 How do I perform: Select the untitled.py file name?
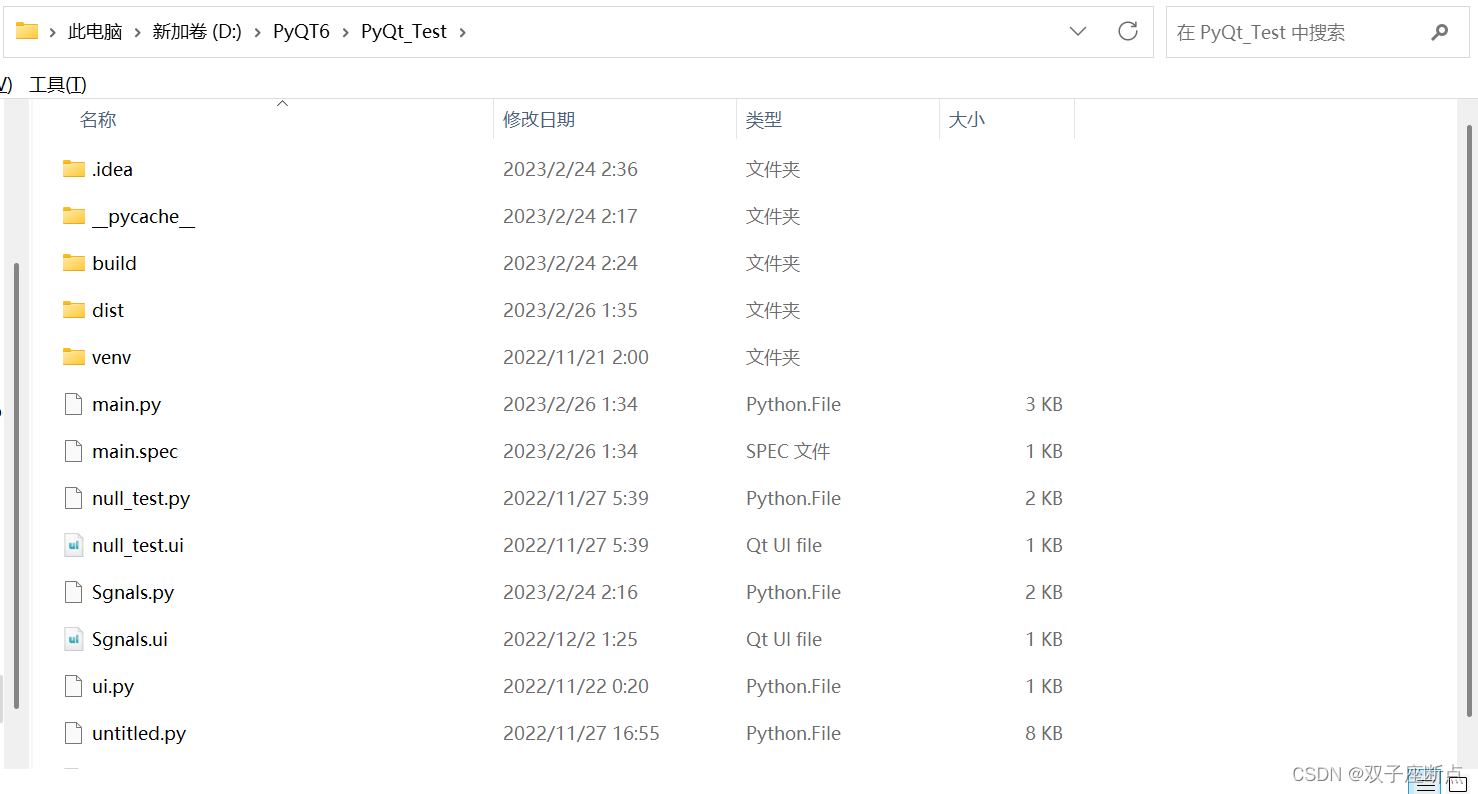pos(139,733)
